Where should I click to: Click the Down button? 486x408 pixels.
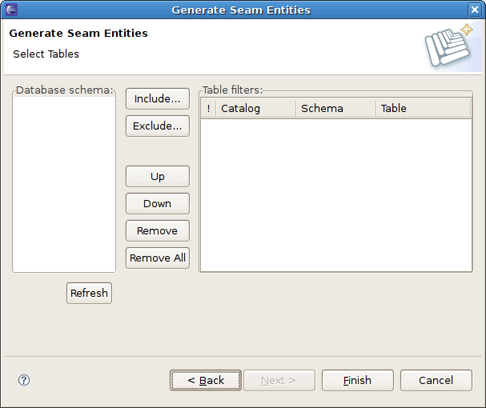point(157,203)
